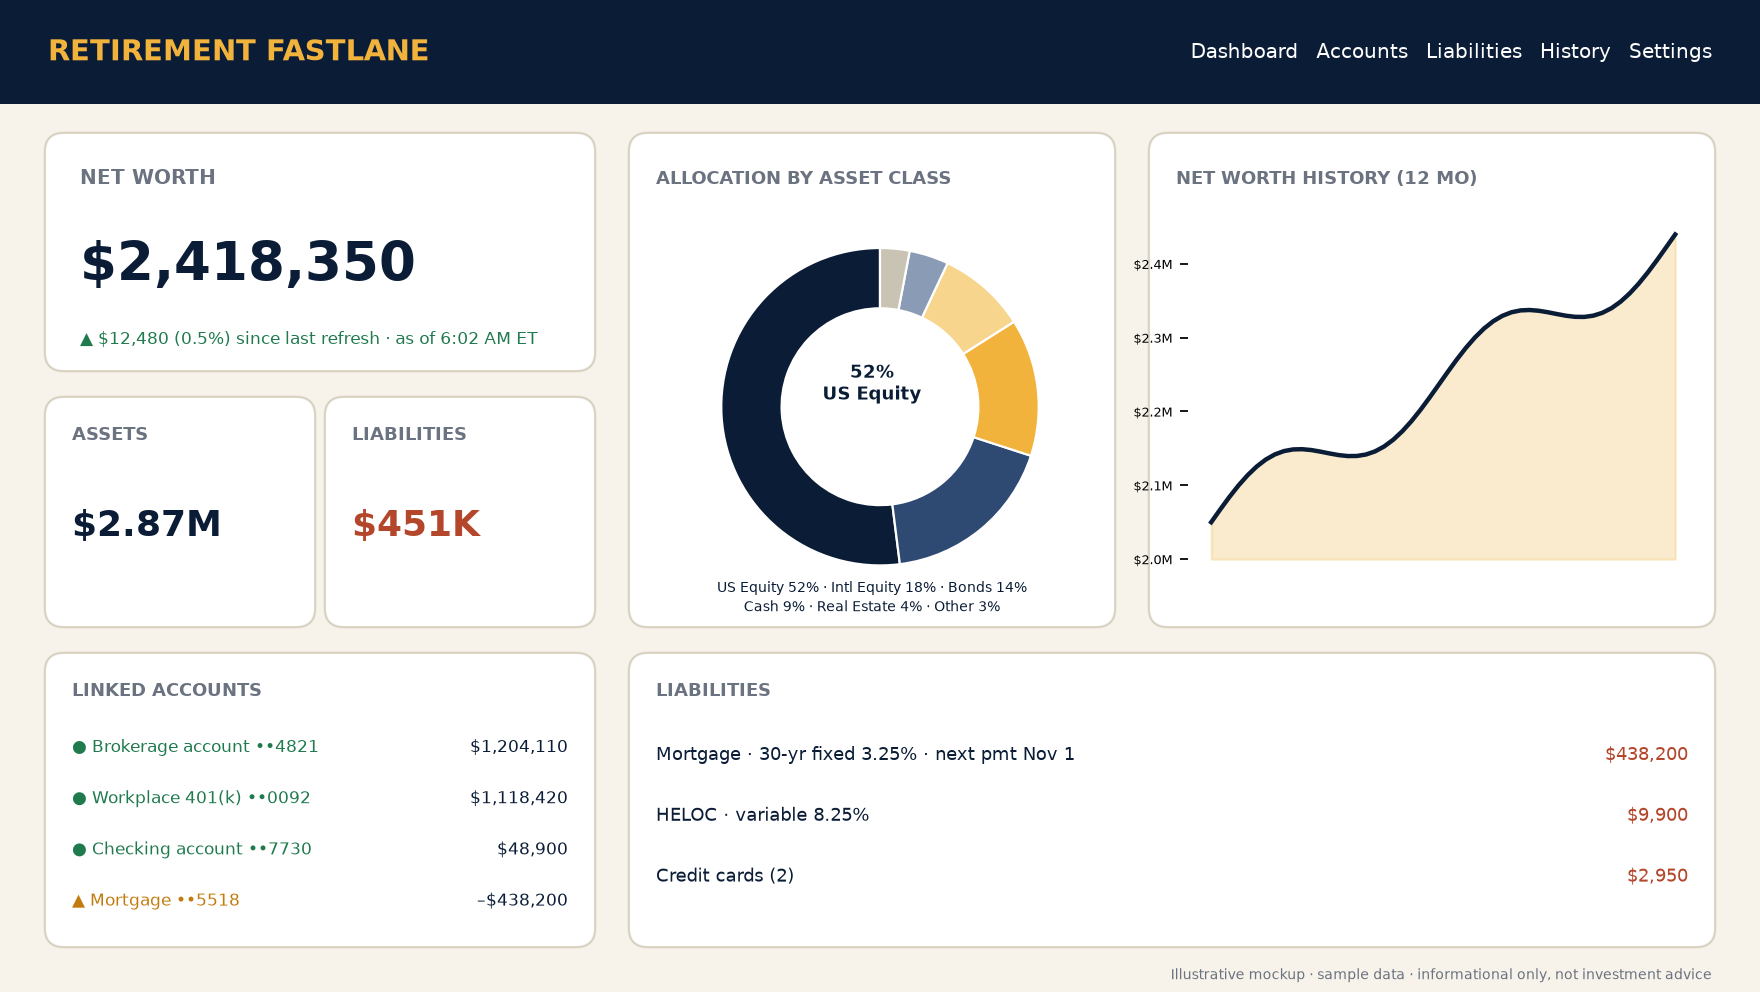
Task: Click the Allocation by Asset Class heading
Action: tap(803, 178)
